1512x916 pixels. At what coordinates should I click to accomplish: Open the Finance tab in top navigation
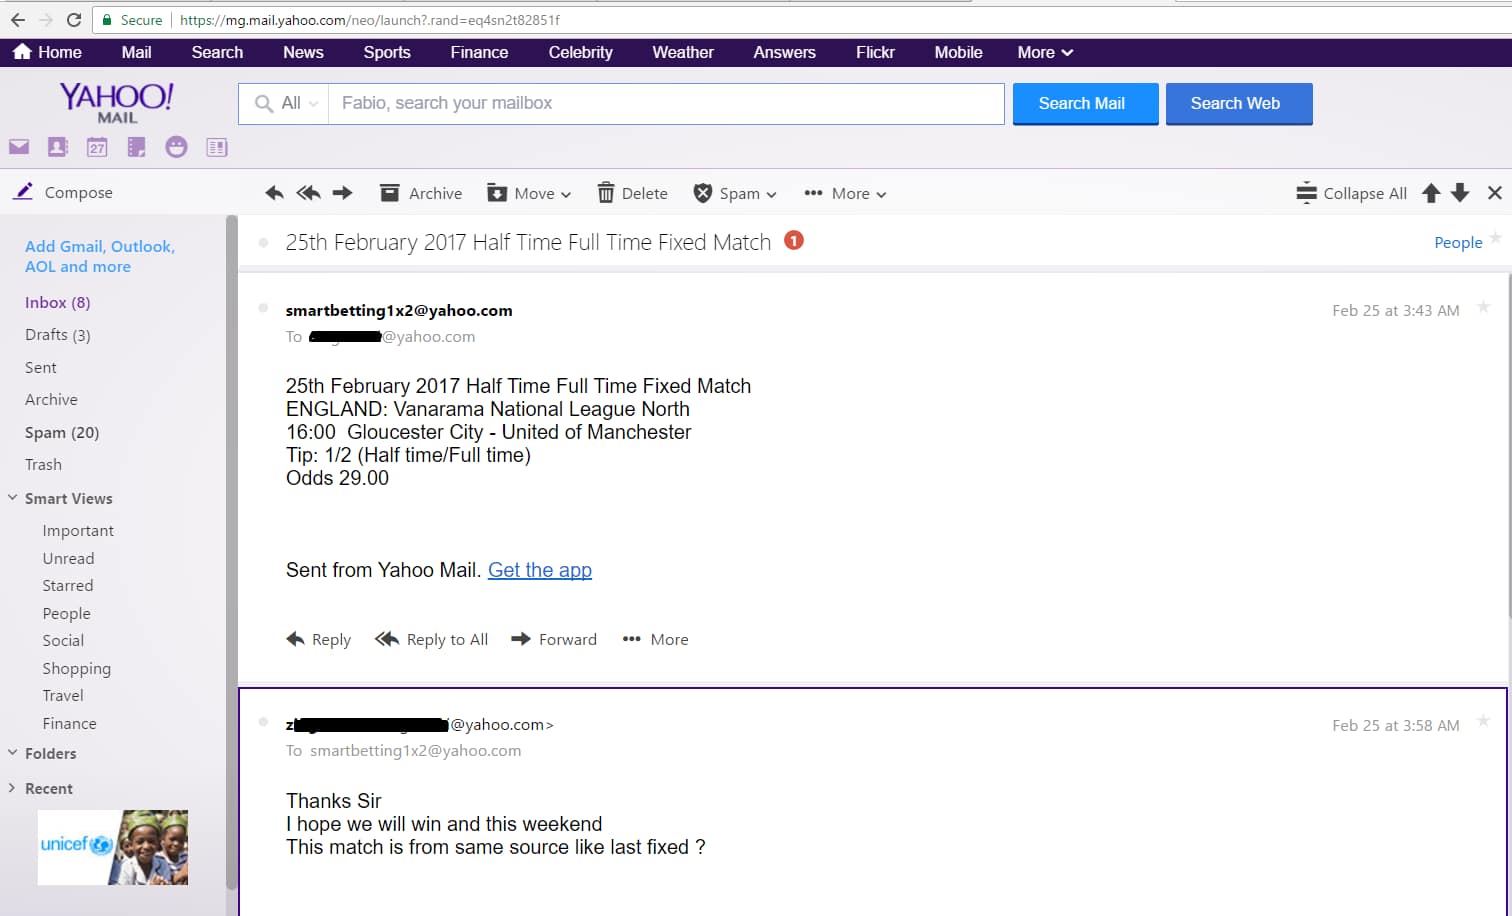[x=479, y=52]
